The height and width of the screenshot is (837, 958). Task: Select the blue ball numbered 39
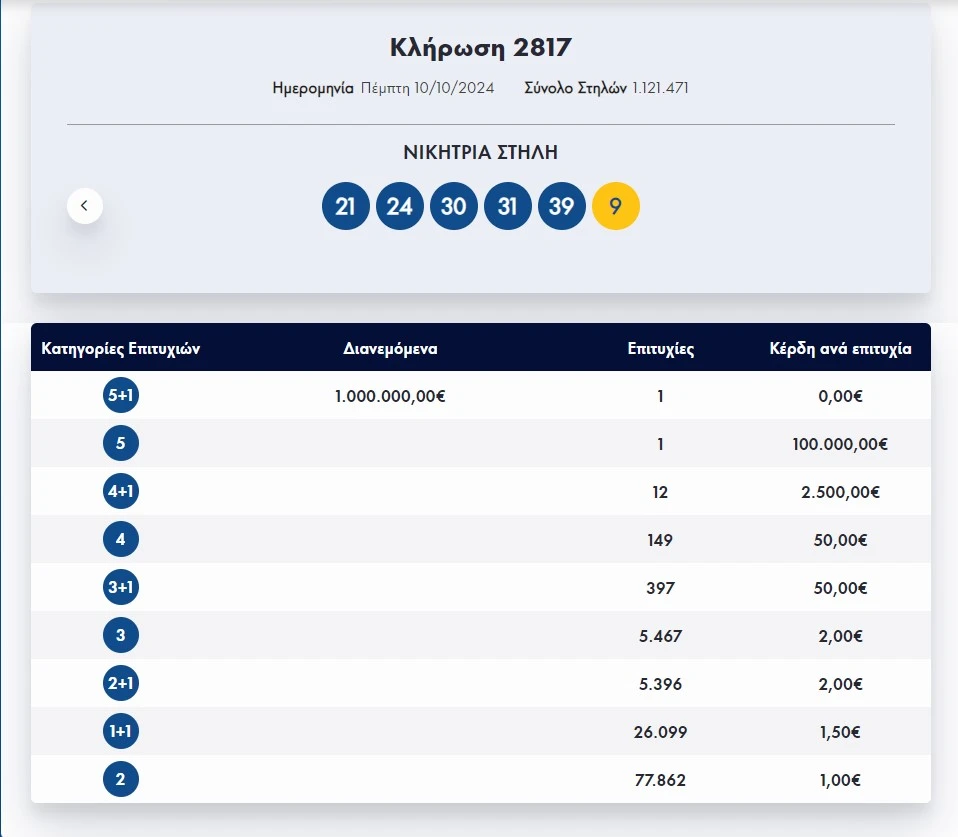click(562, 206)
